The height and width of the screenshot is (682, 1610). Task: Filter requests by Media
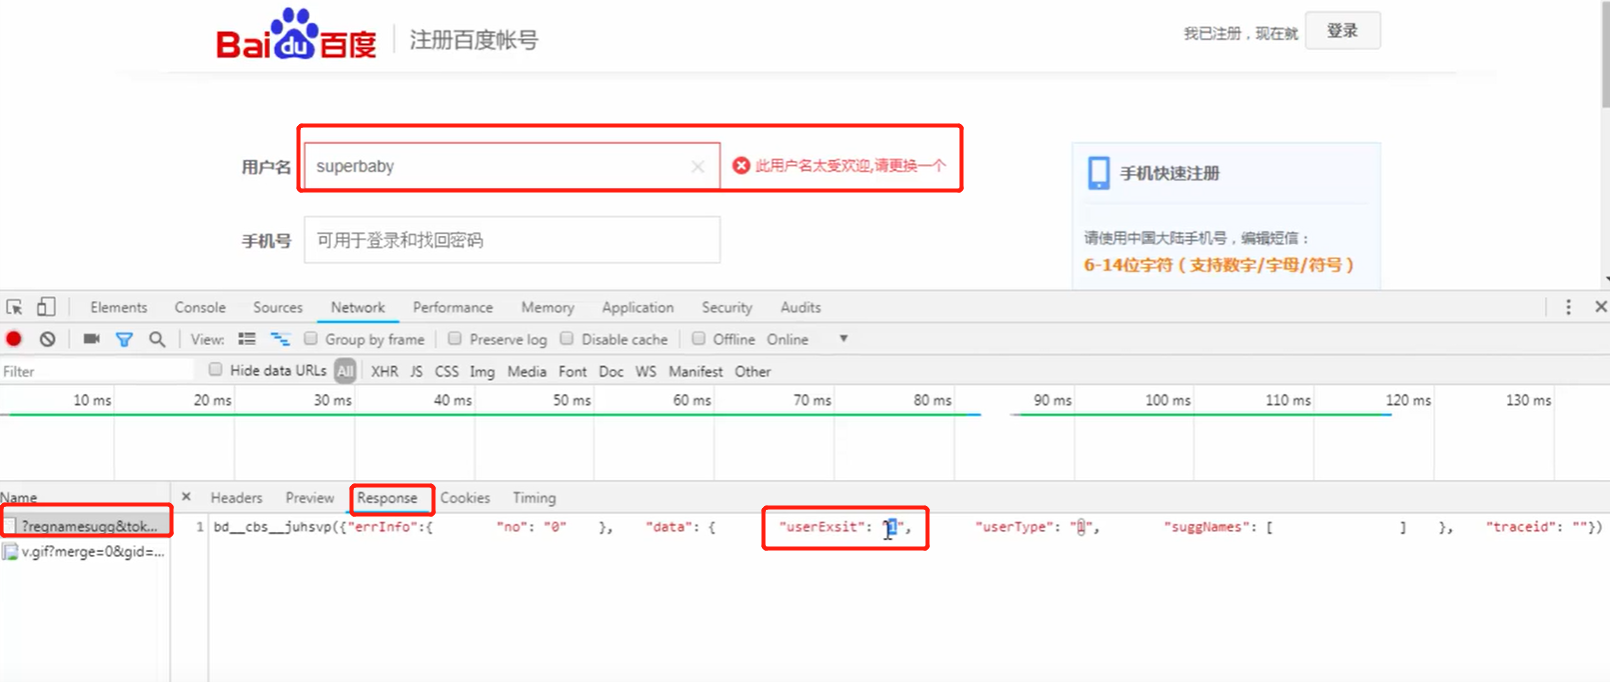[x=527, y=371]
